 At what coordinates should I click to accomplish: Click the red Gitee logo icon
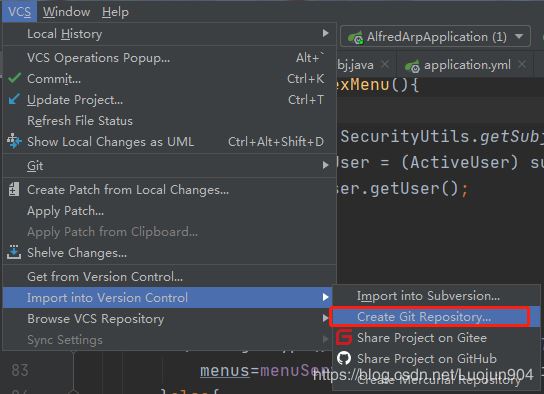(x=344, y=337)
